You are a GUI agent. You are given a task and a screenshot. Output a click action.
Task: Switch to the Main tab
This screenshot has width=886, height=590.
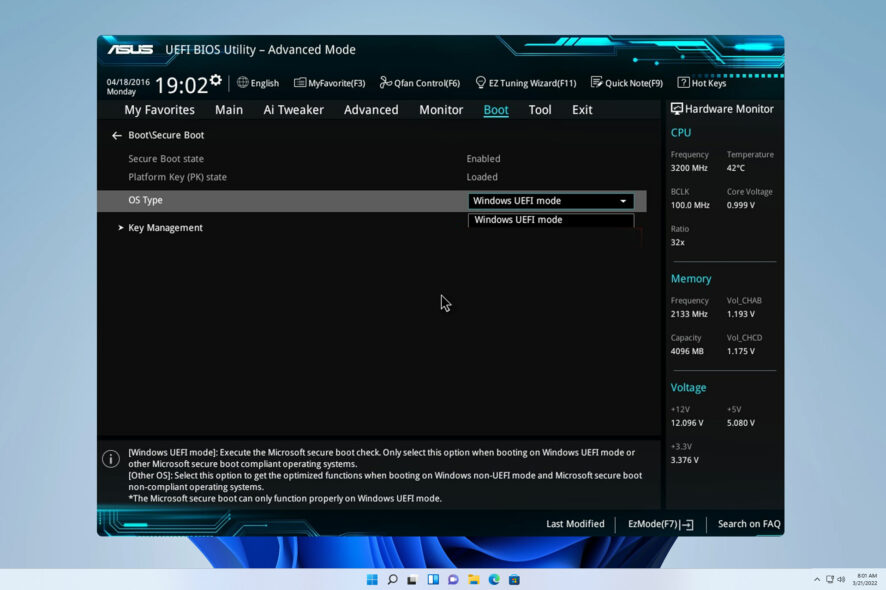(x=229, y=110)
